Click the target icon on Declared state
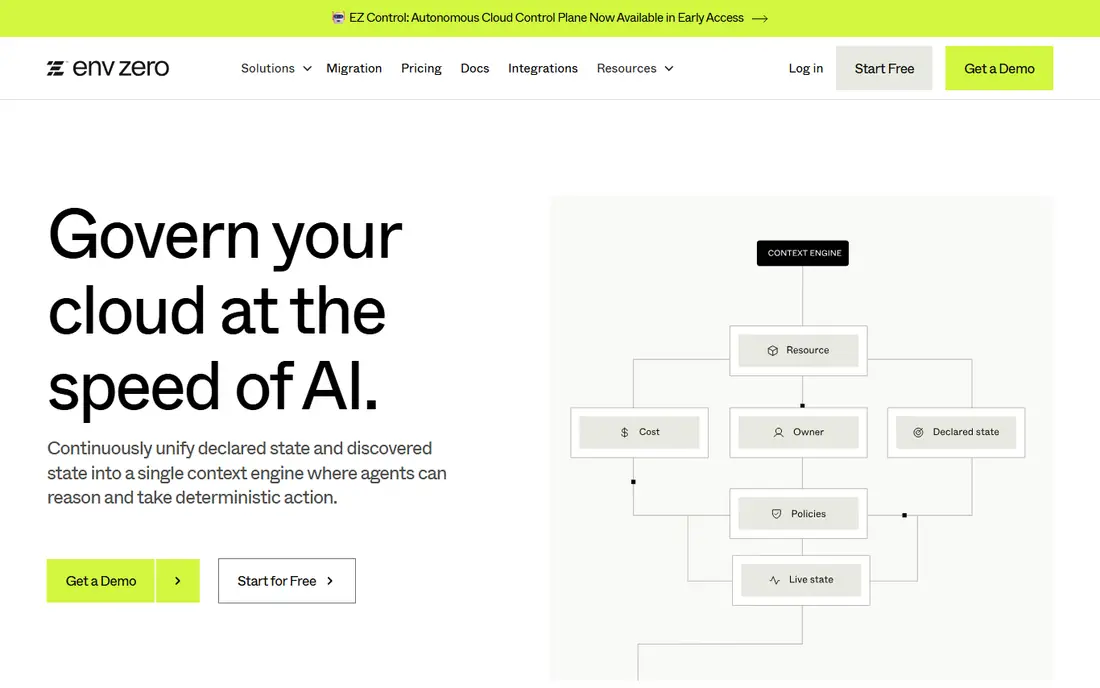1100x688 pixels. coord(918,433)
